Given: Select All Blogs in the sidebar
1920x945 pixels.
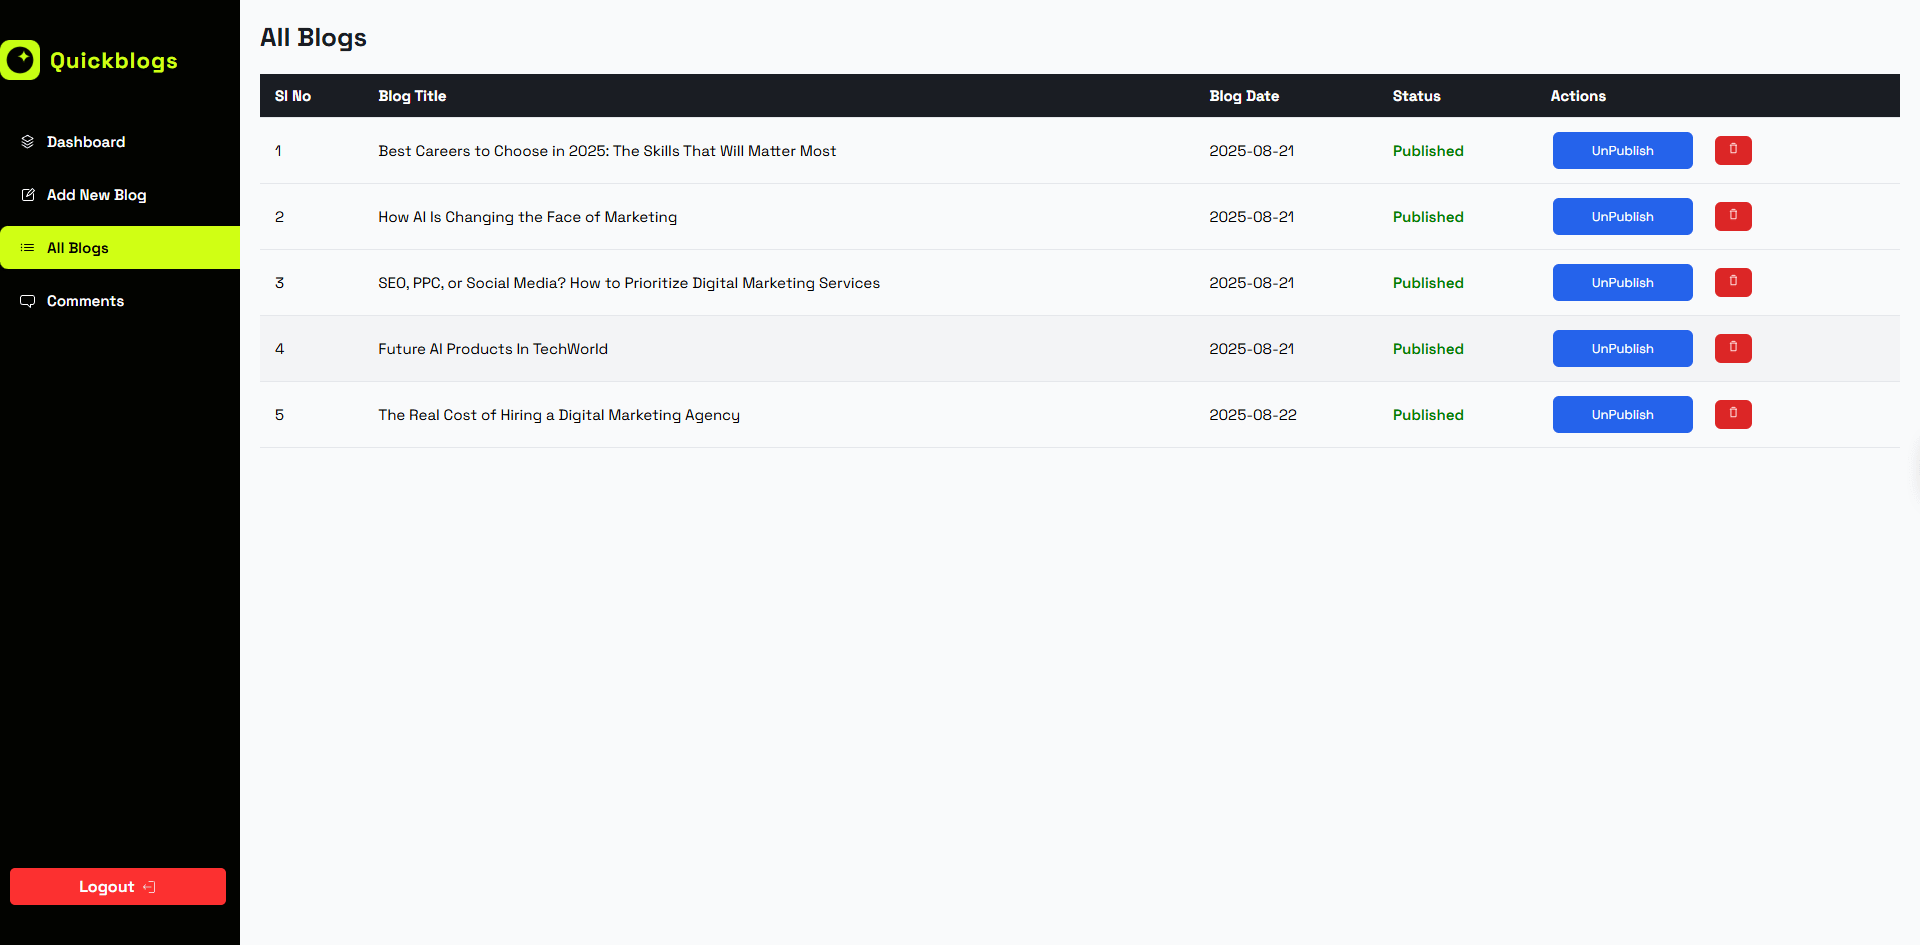Looking at the screenshot, I should point(78,248).
